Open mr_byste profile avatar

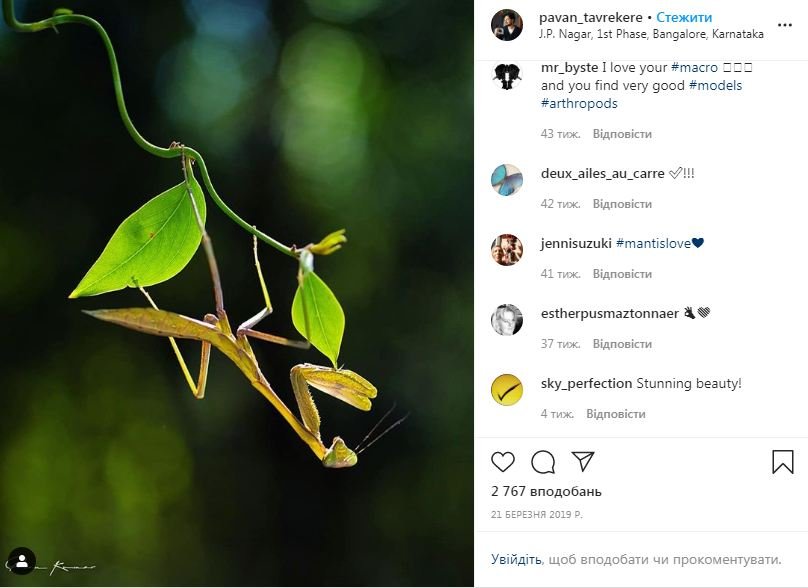(507, 76)
